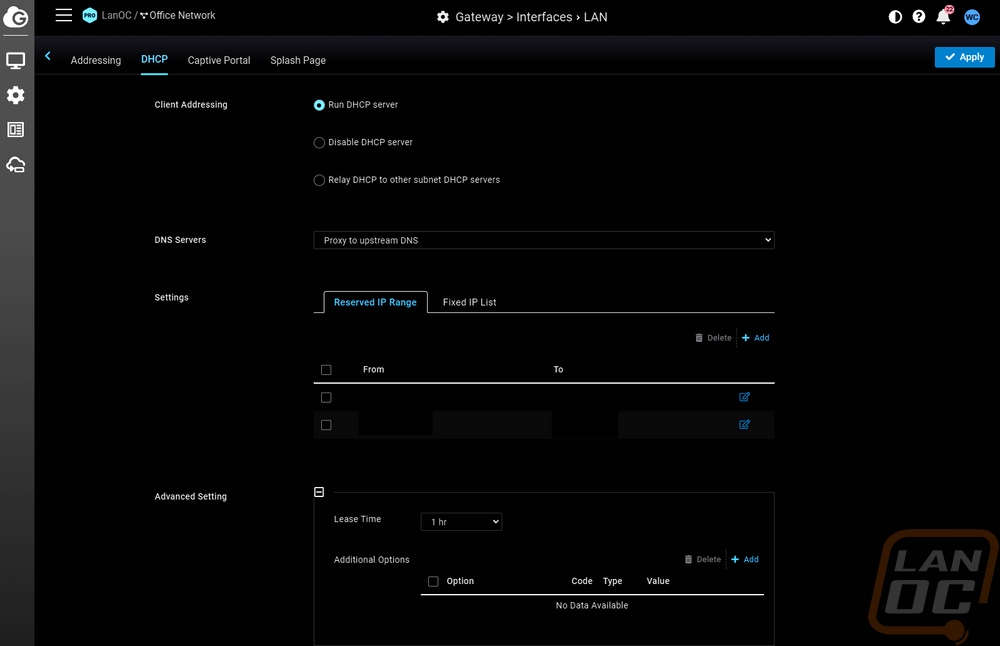Image resolution: width=1000 pixels, height=646 pixels.
Task: Click the Code column header
Action: (582, 581)
